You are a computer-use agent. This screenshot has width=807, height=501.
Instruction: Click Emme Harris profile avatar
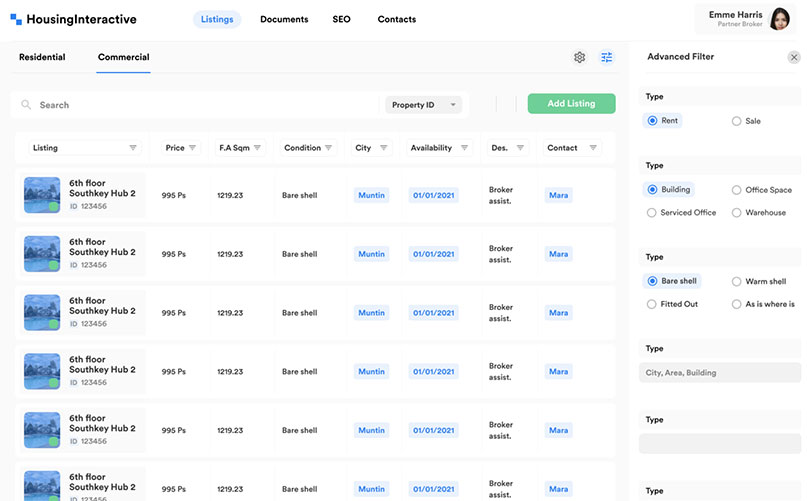(781, 19)
